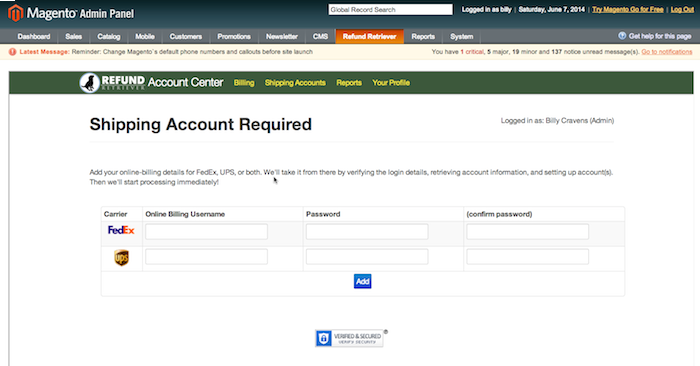The width and height of the screenshot is (700, 366).
Task: Click the 'Saturday, June 7, 2014' date text
Action: pos(551,9)
